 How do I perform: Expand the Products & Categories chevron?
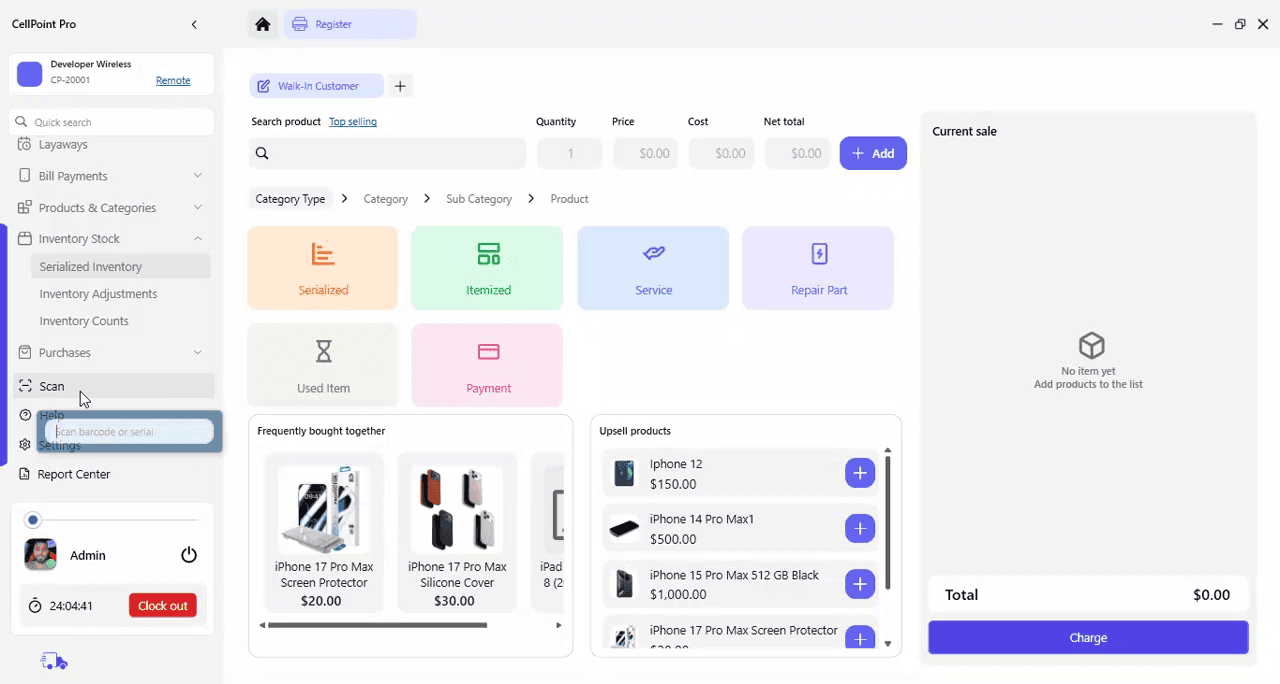tap(198, 208)
